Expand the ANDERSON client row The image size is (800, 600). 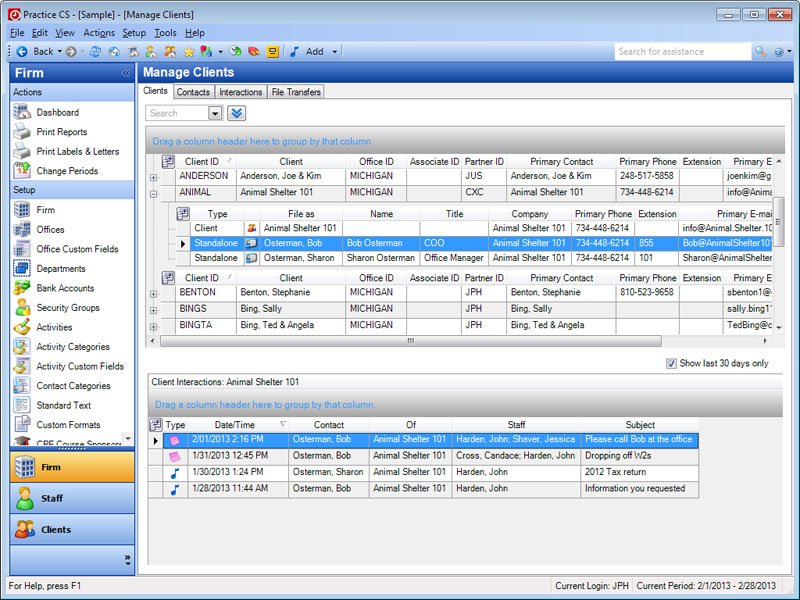(153, 177)
